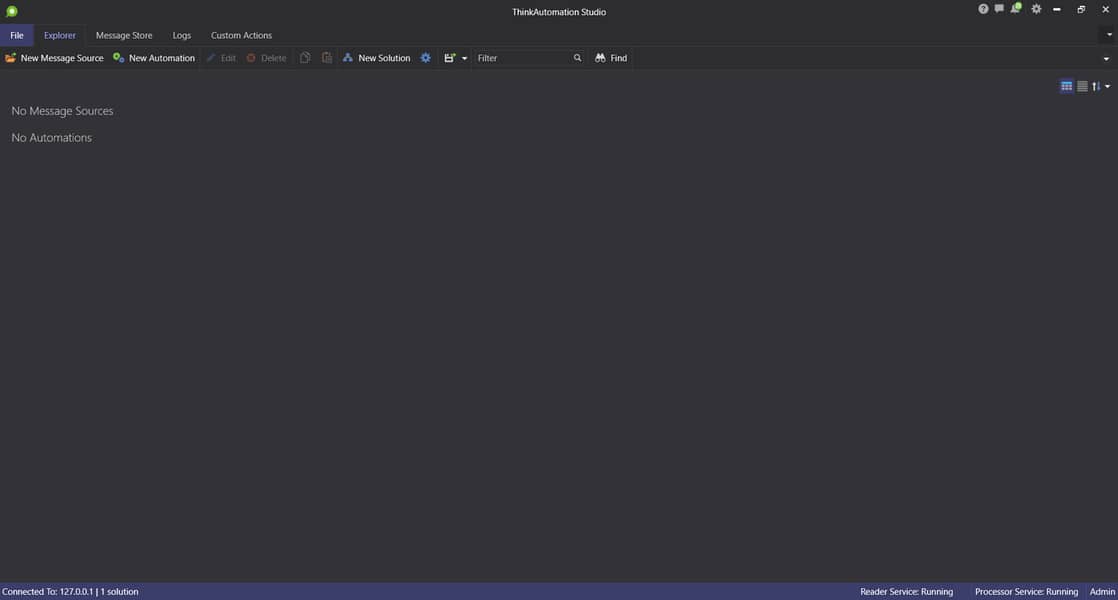Click the greyed-out Delete button
1118x600 pixels.
(266, 58)
